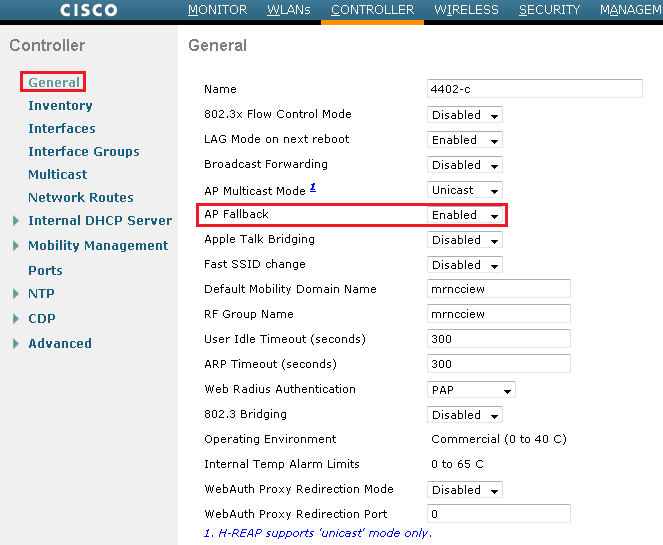Click the controller Name input field
This screenshot has width=663, height=545.
click(534, 89)
